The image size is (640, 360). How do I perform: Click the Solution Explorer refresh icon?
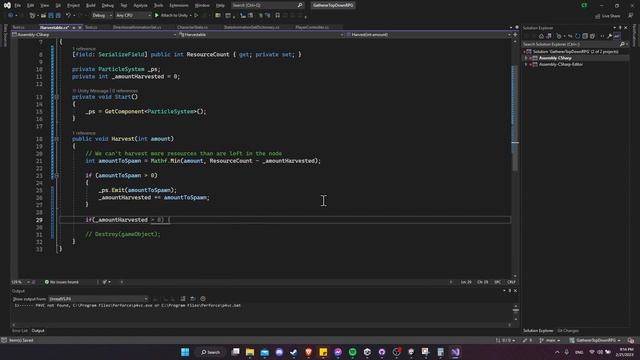pyautogui.click(x=577, y=36)
